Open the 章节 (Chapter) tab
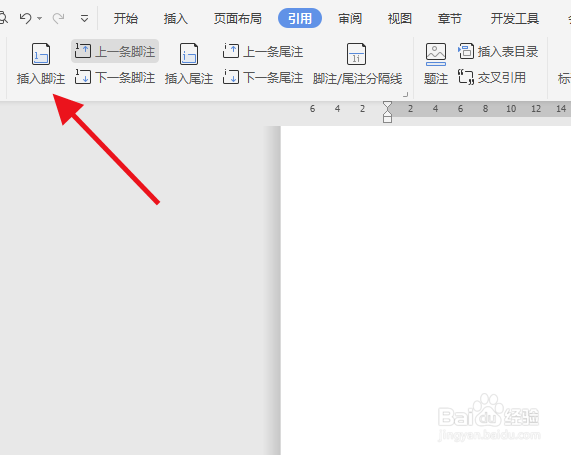Viewport: 571px width, 455px height. (449, 18)
